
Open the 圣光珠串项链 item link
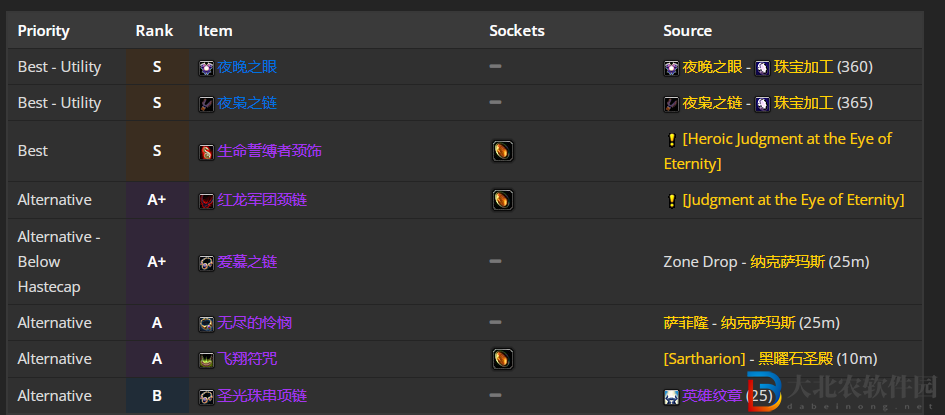[x=262, y=396]
